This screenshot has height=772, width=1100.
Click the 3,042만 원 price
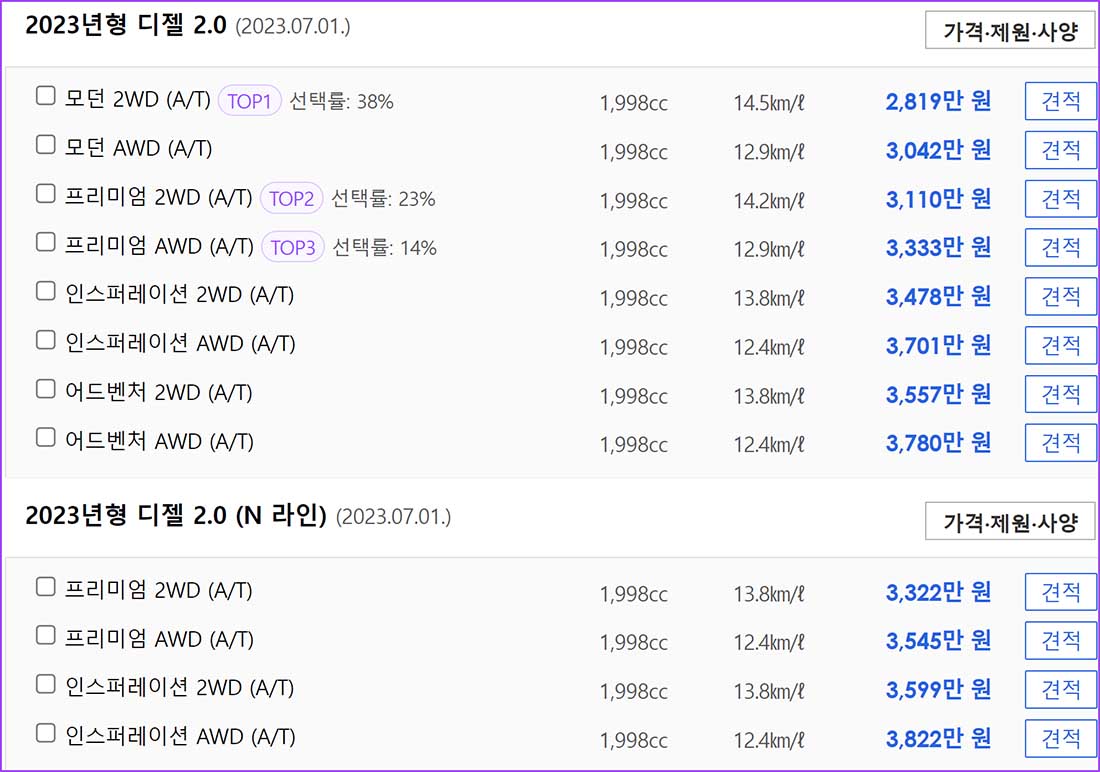pyautogui.click(x=938, y=150)
